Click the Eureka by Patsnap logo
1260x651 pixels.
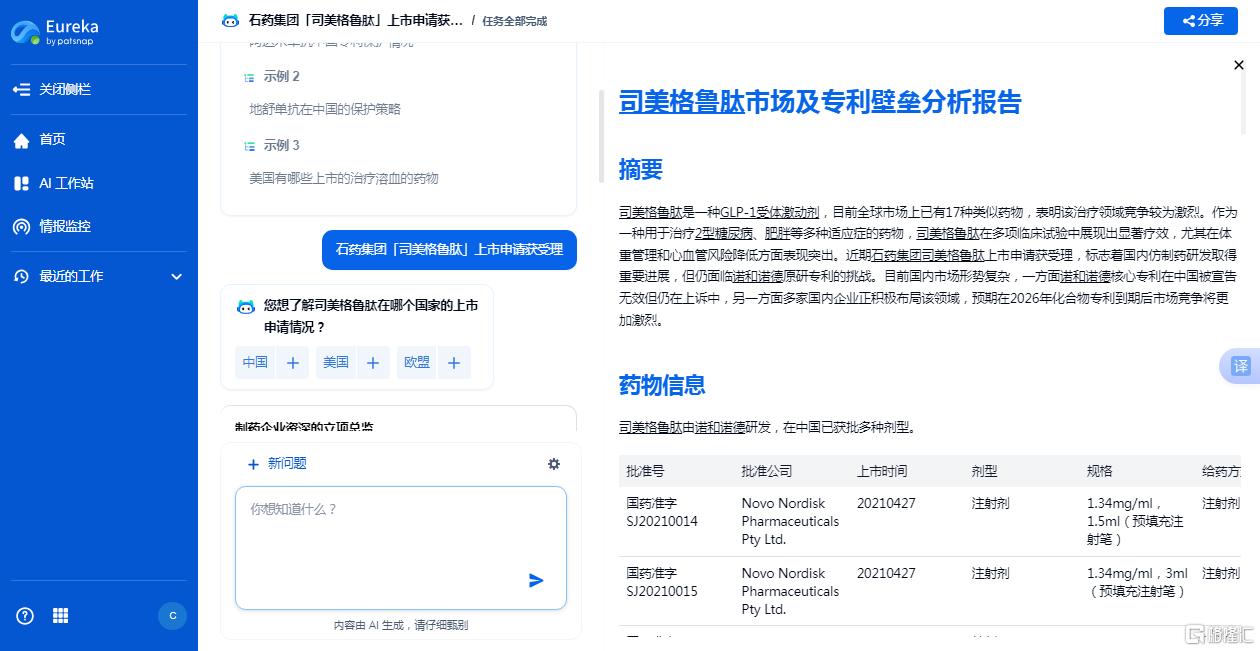[x=55, y=31]
